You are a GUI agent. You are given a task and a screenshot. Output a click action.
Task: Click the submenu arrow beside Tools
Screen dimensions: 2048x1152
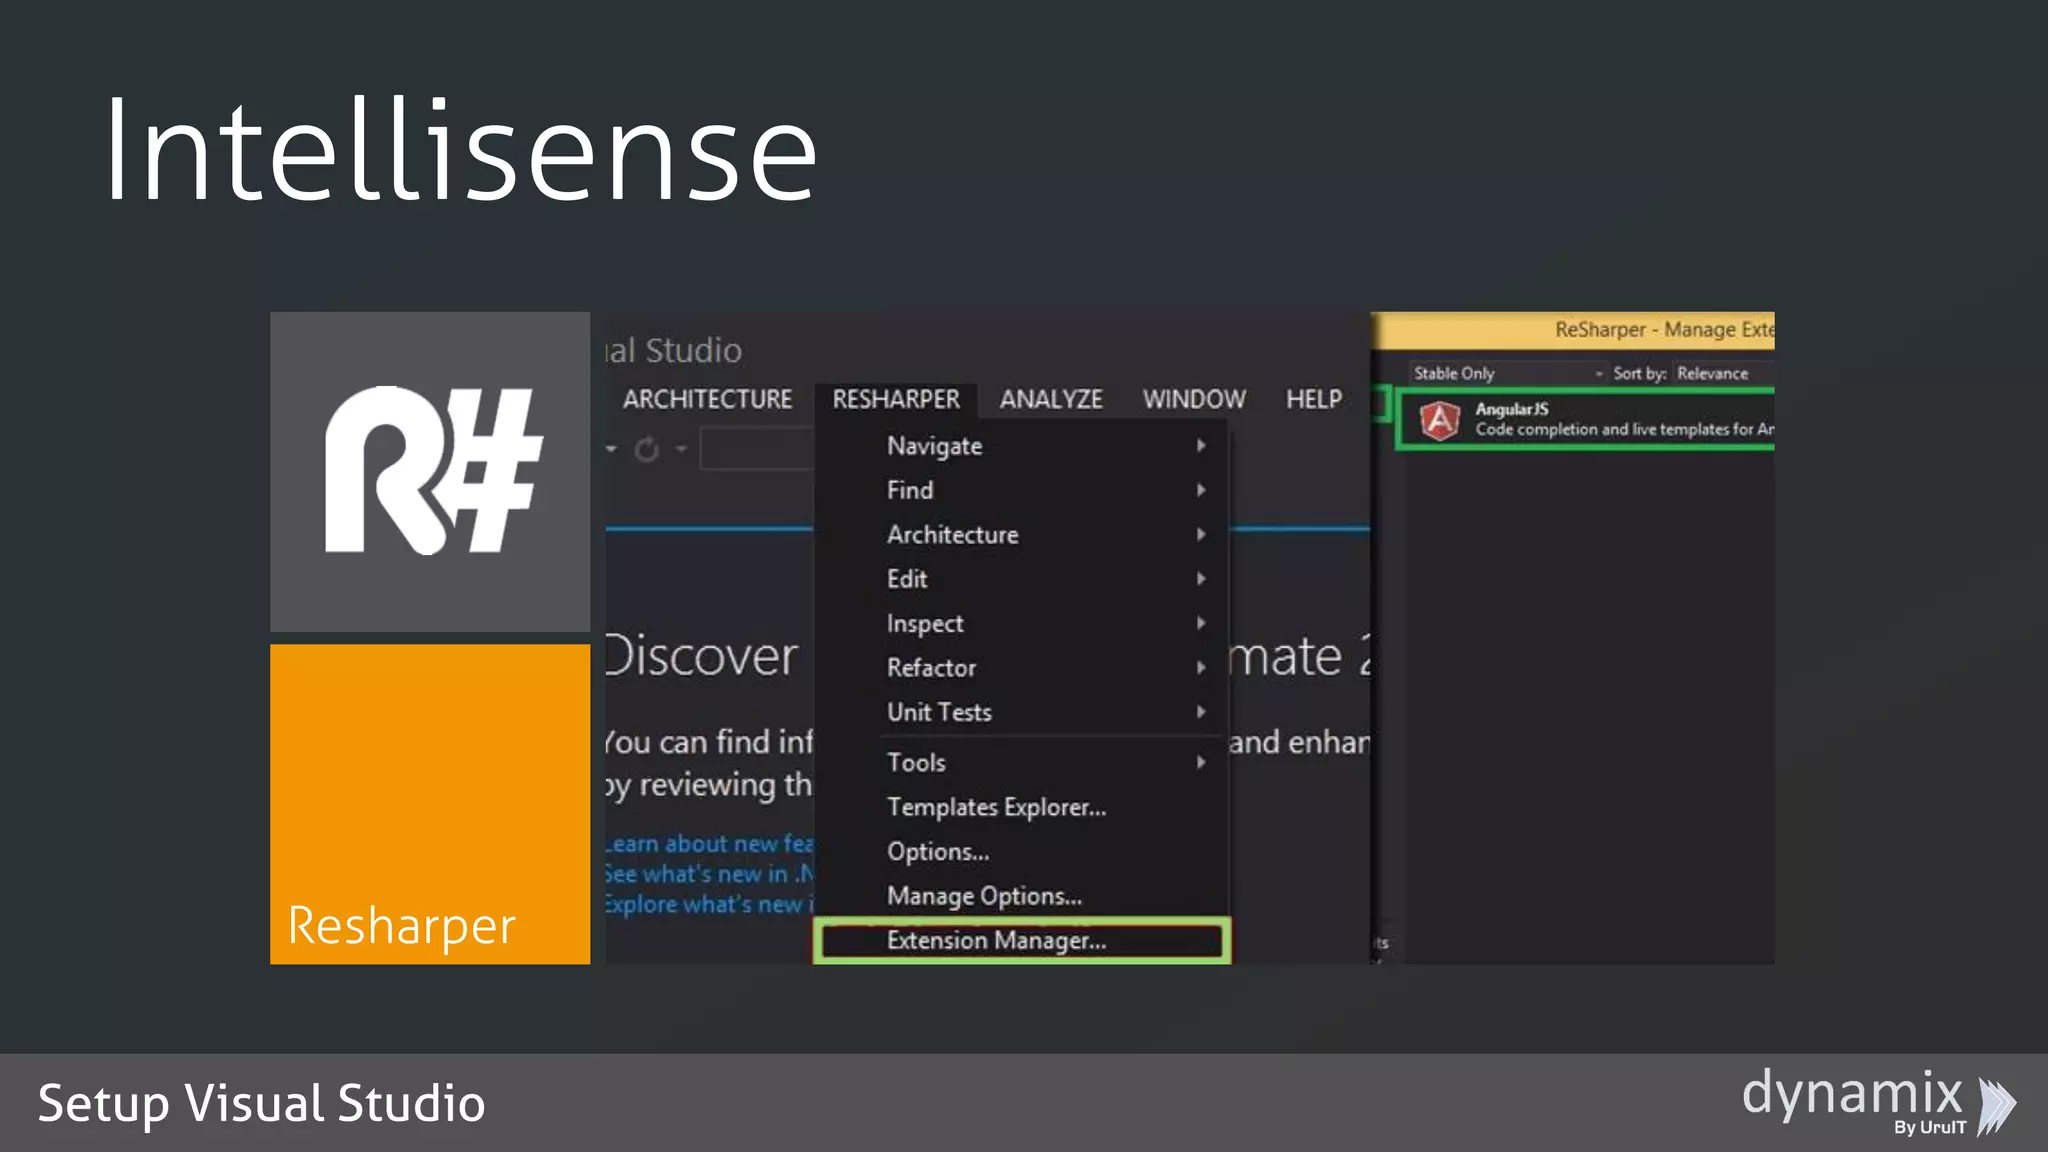pyautogui.click(x=1201, y=762)
